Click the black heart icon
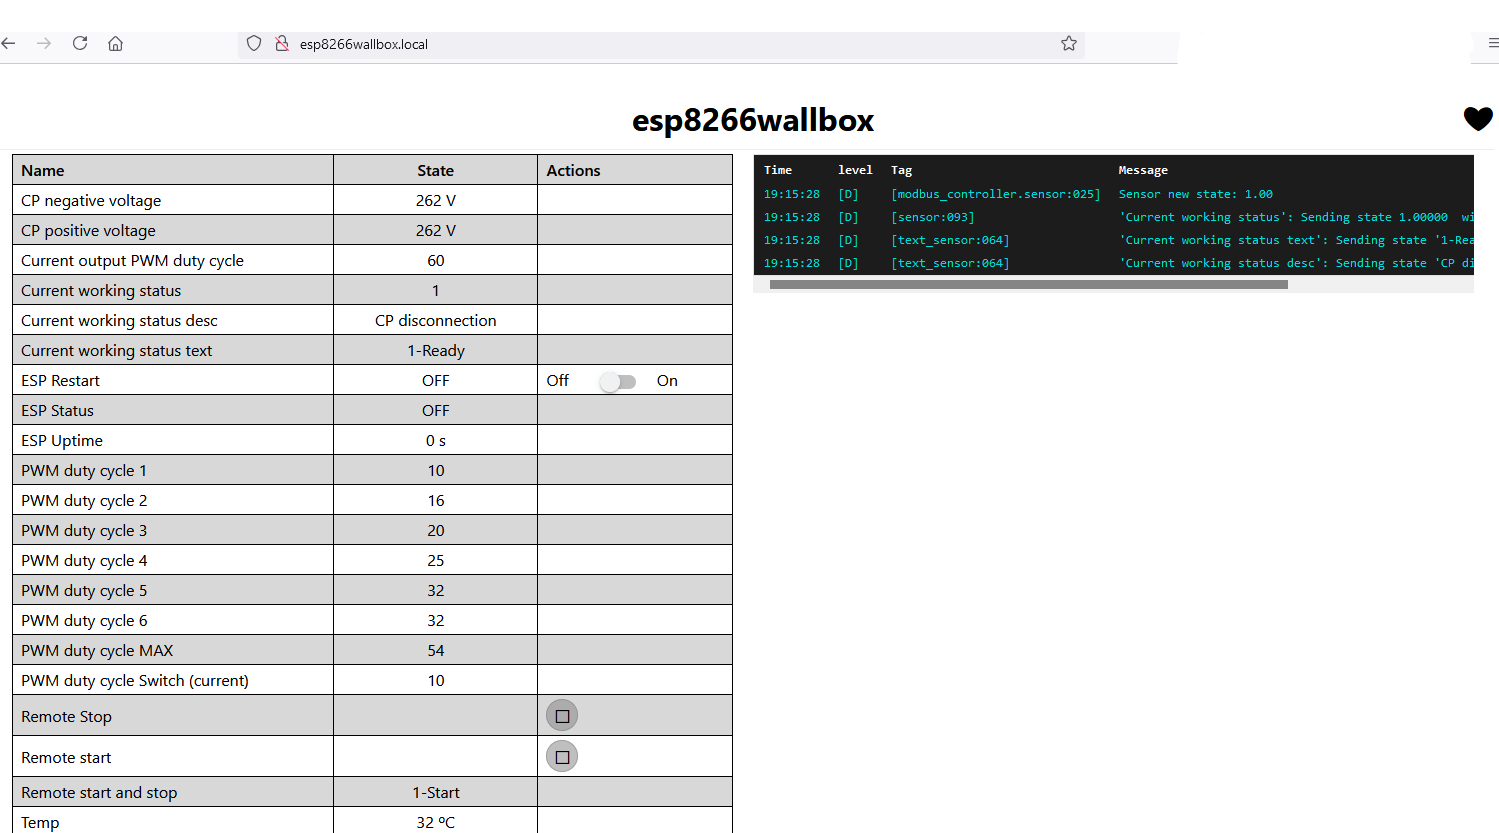Screen dimensions: 1499x833 1478,119
